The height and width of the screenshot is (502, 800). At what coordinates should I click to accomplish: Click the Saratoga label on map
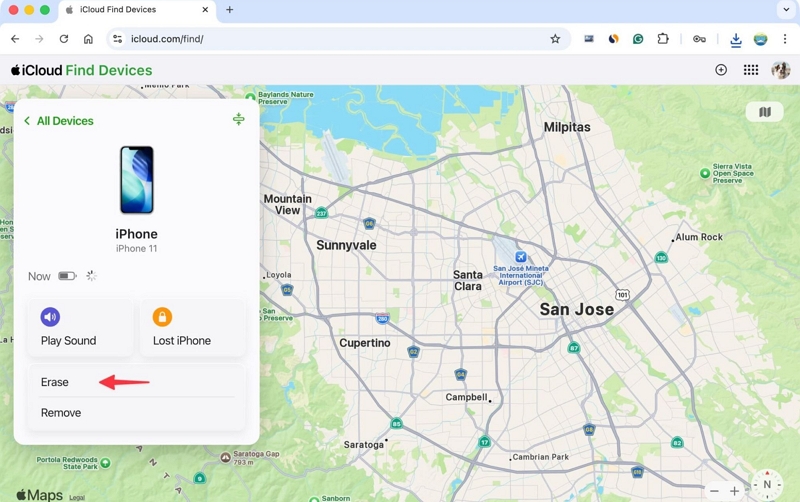tap(363, 445)
